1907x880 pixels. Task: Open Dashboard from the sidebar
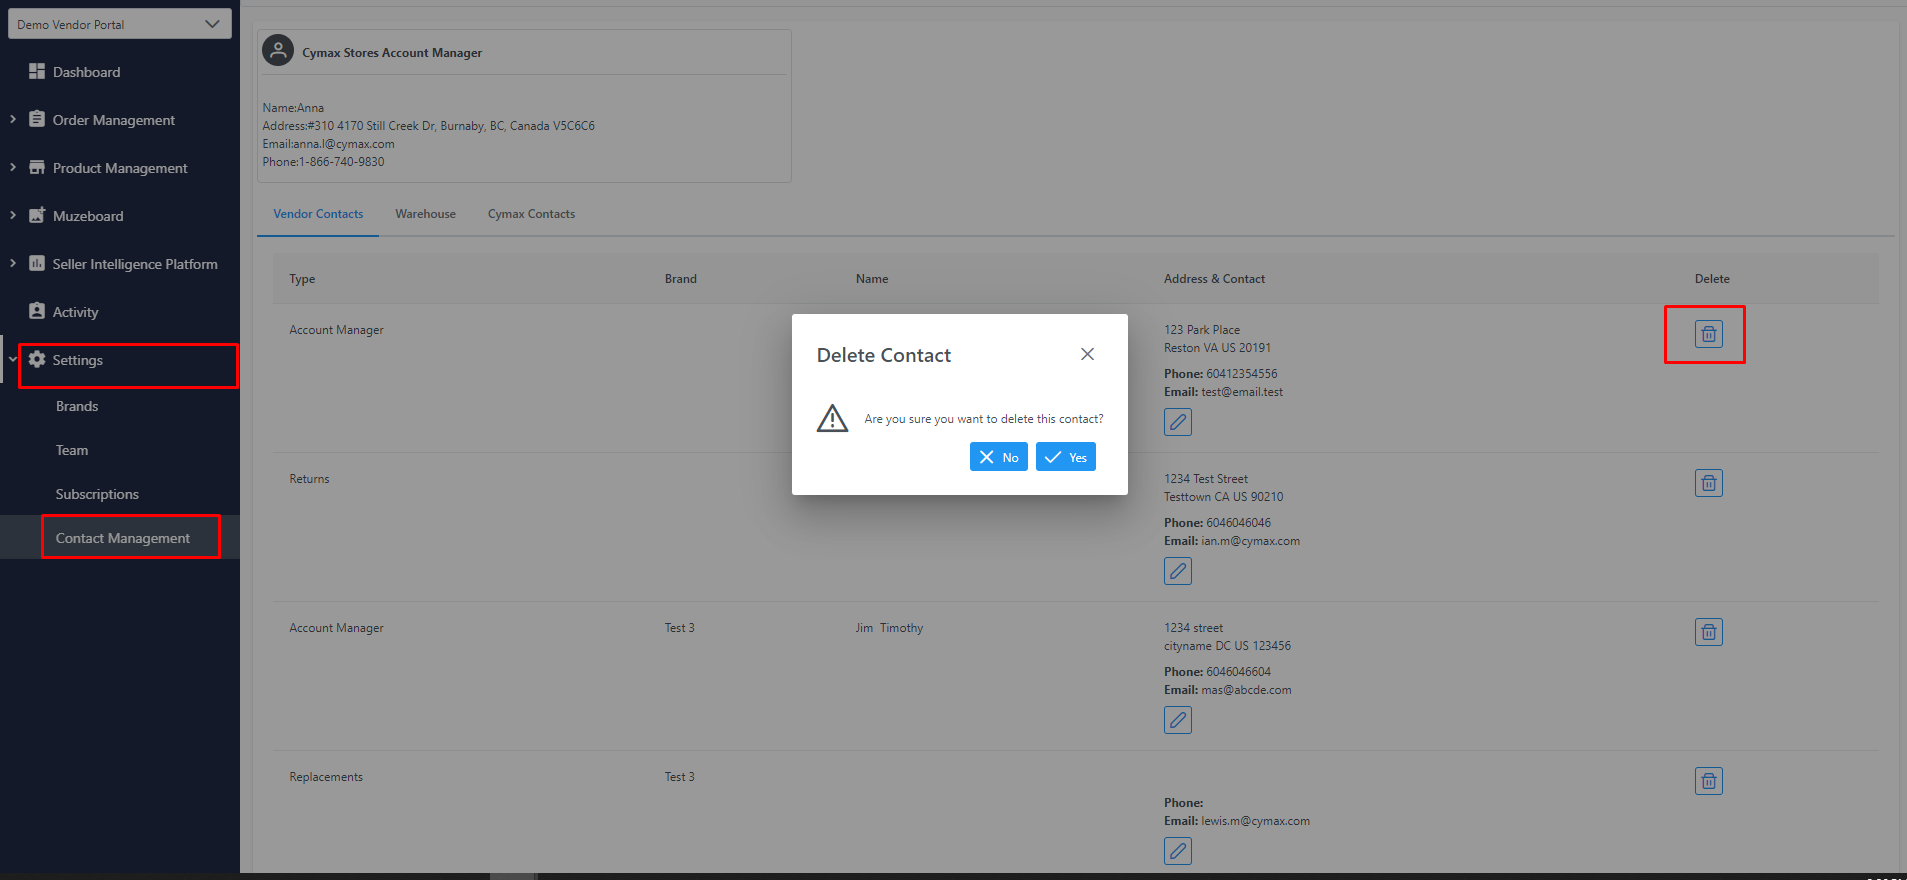[86, 72]
